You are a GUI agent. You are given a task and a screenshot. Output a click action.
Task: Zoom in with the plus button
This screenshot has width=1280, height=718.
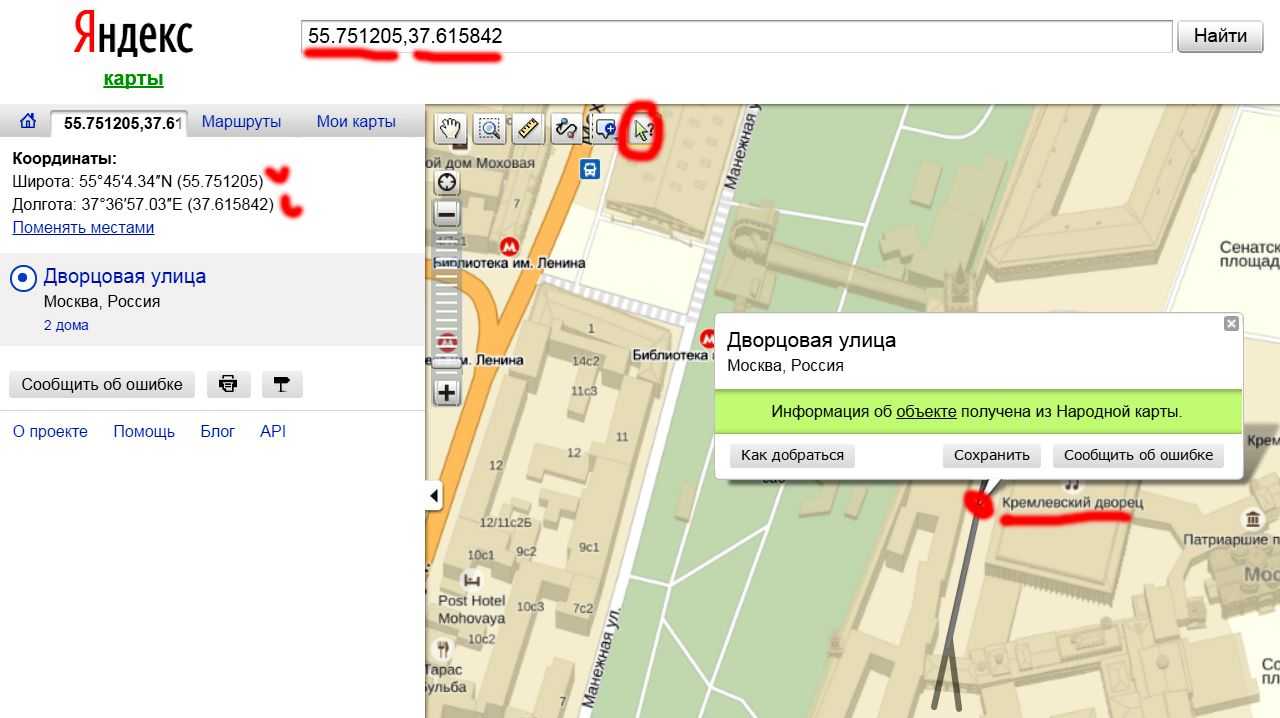coord(446,392)
